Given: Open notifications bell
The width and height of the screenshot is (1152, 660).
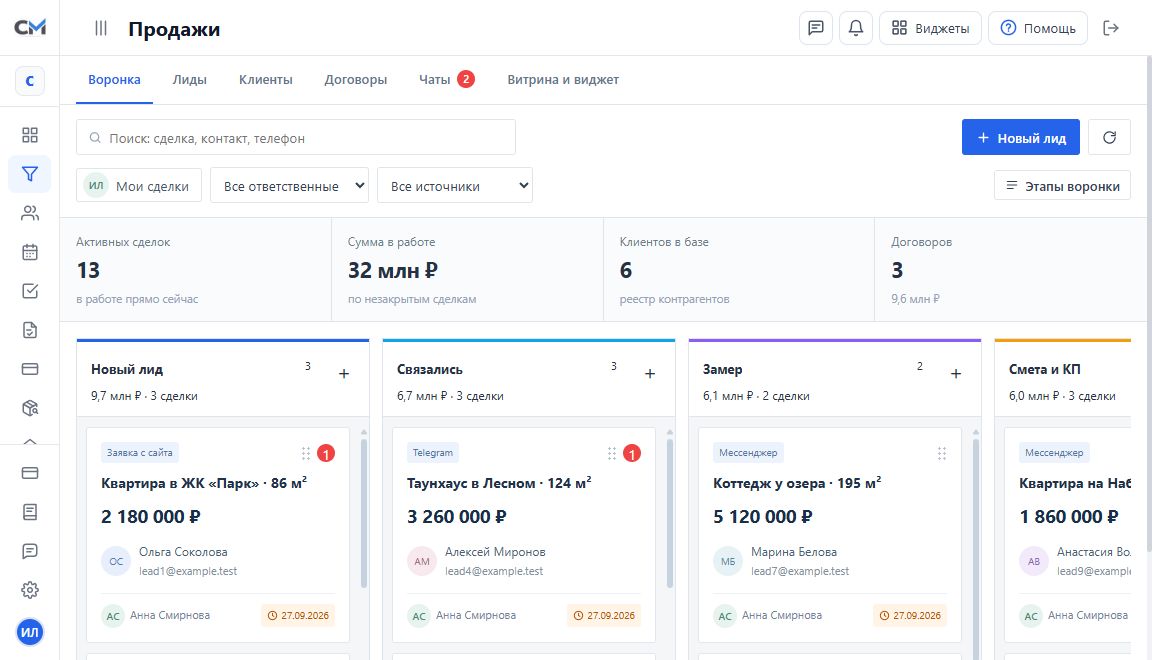Looking at the screenshot, I should 856,28.
